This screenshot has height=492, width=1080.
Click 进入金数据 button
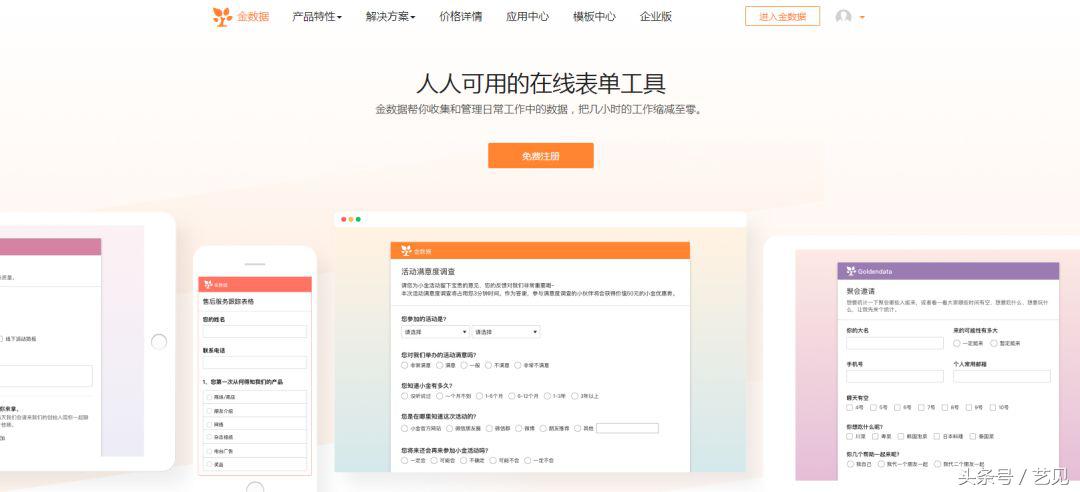coord(782,17)
